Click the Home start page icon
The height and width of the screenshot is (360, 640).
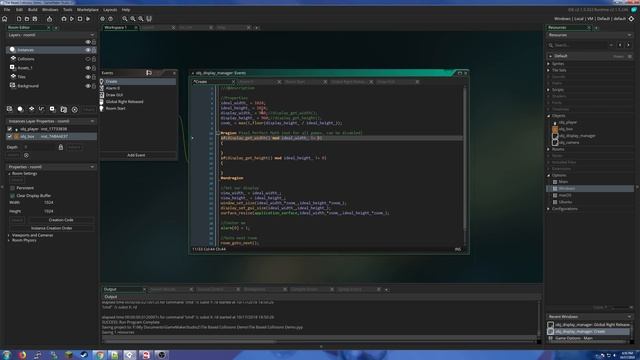4,19
